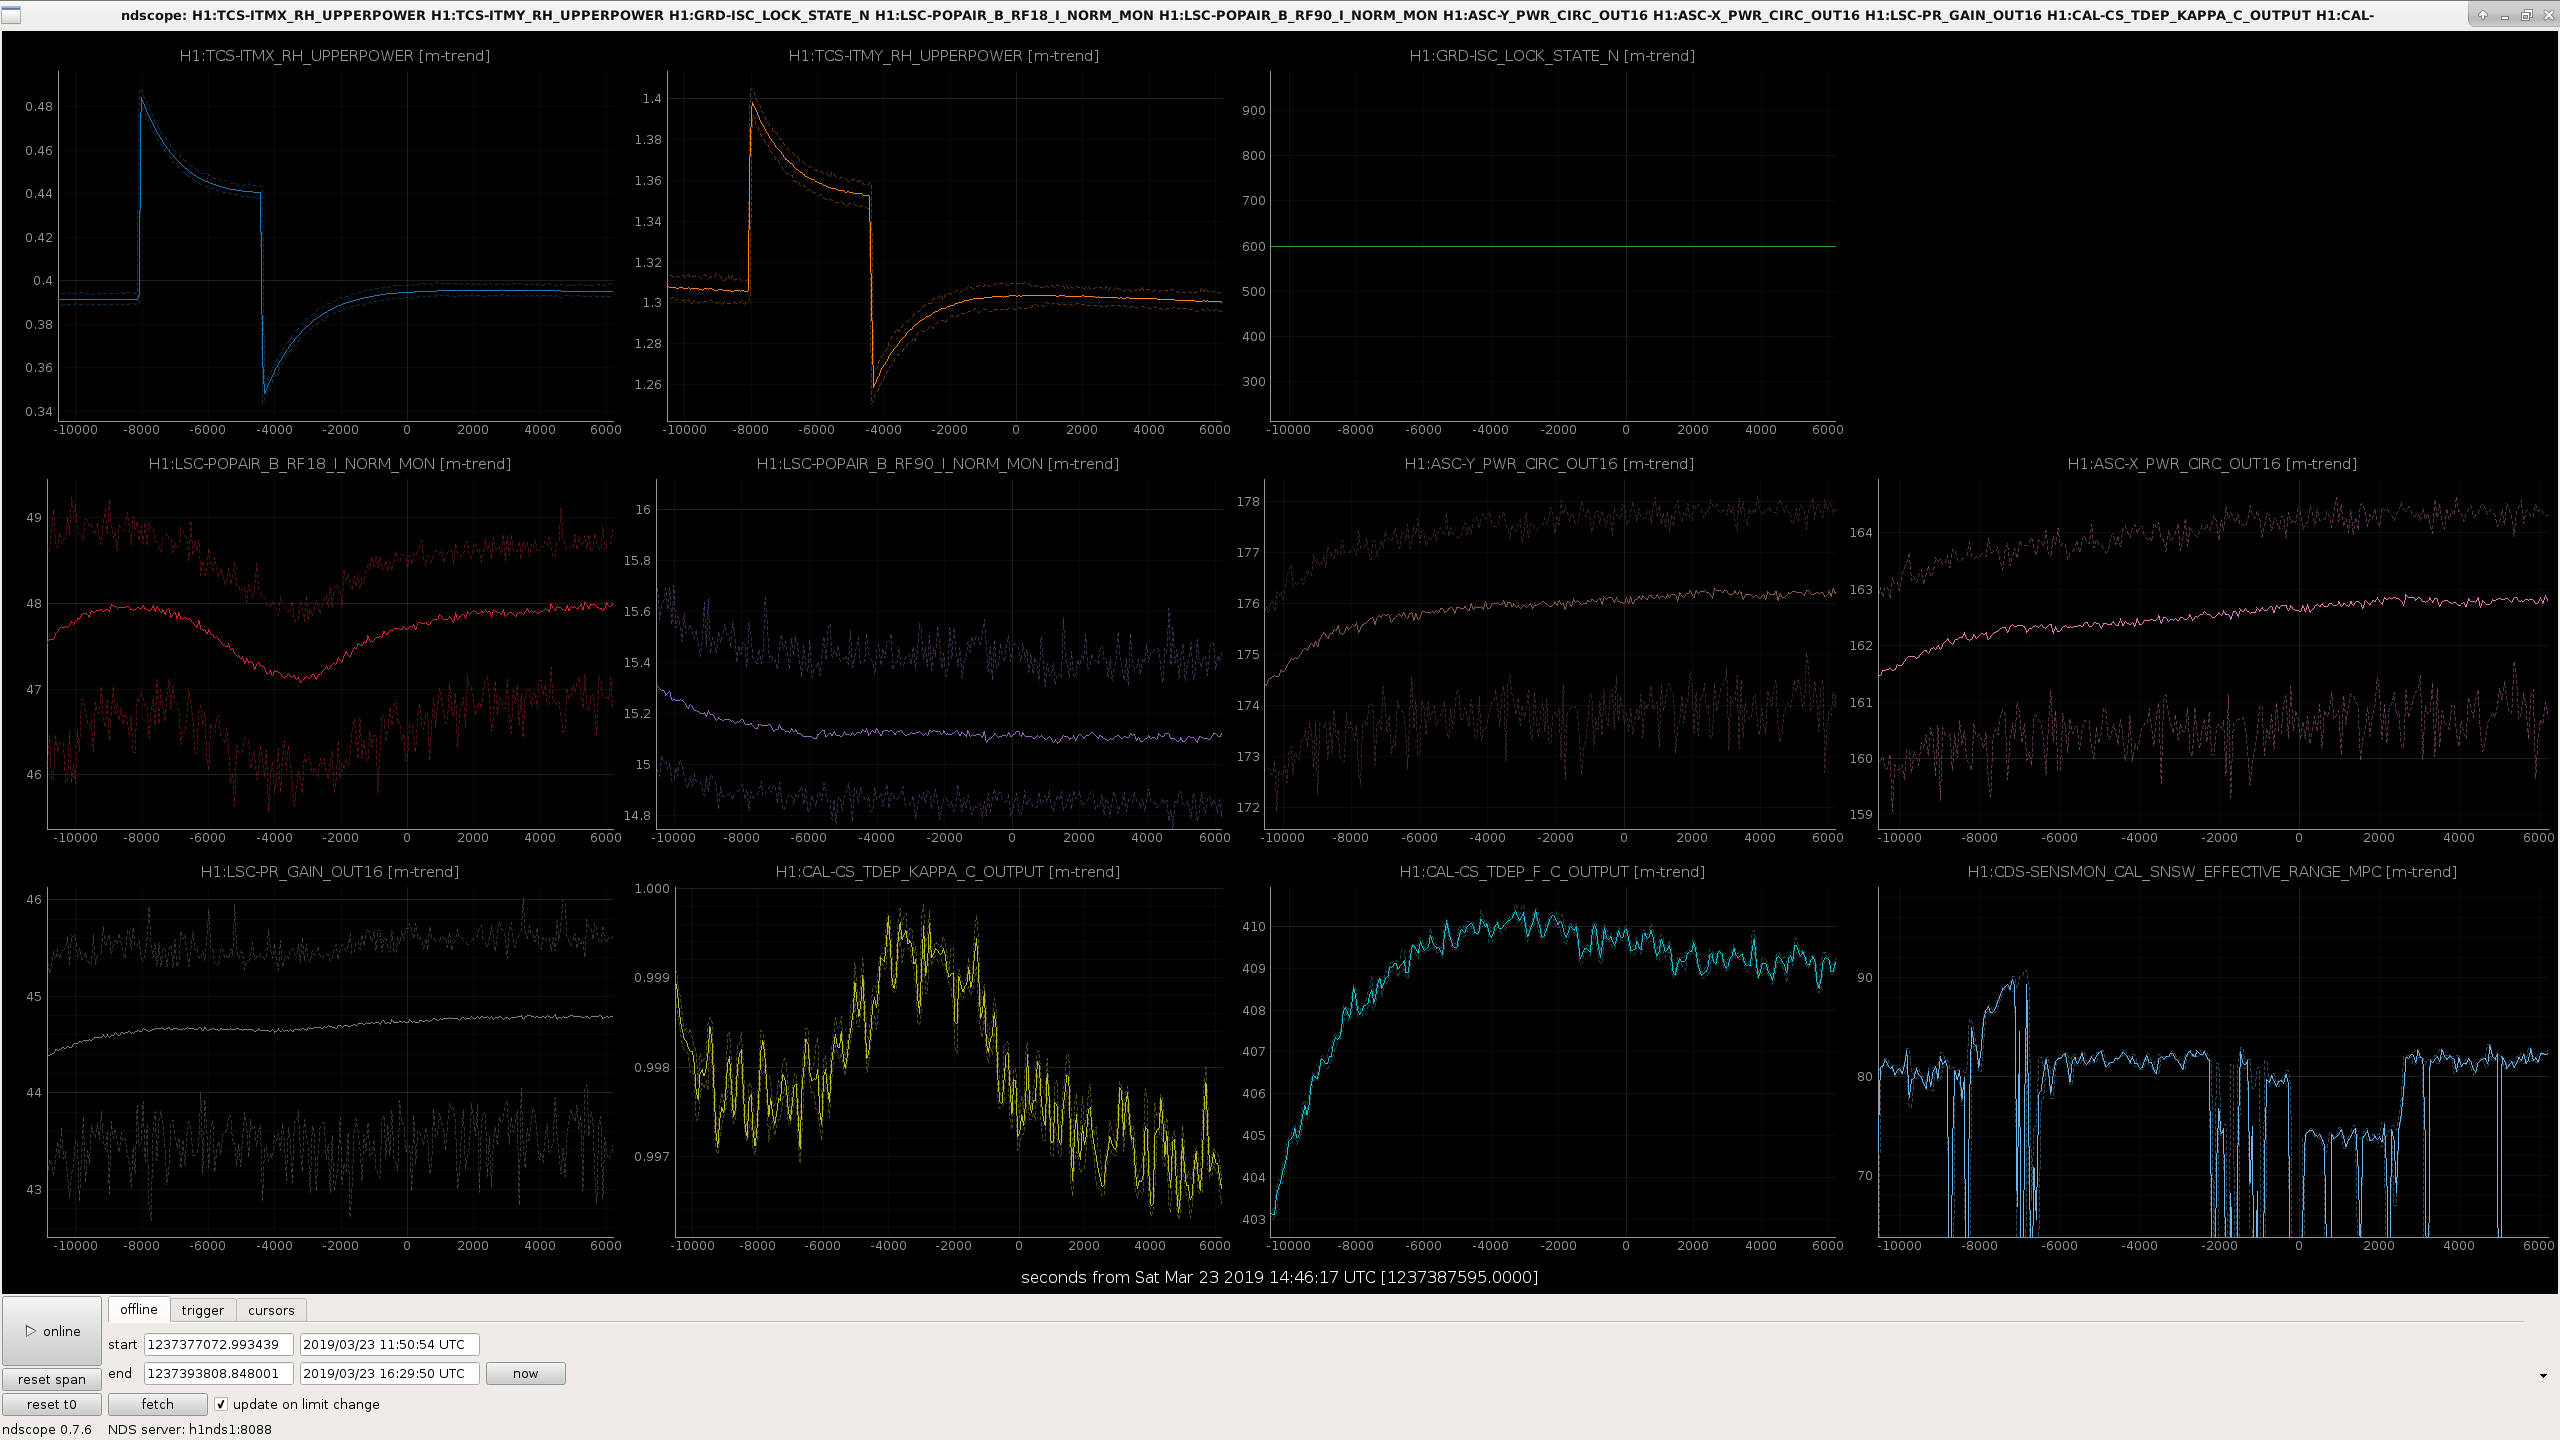This screenshot has width=2560, height=1440.
Task: Minimize the ndscope window
Action: click(x=2504, y=15)
